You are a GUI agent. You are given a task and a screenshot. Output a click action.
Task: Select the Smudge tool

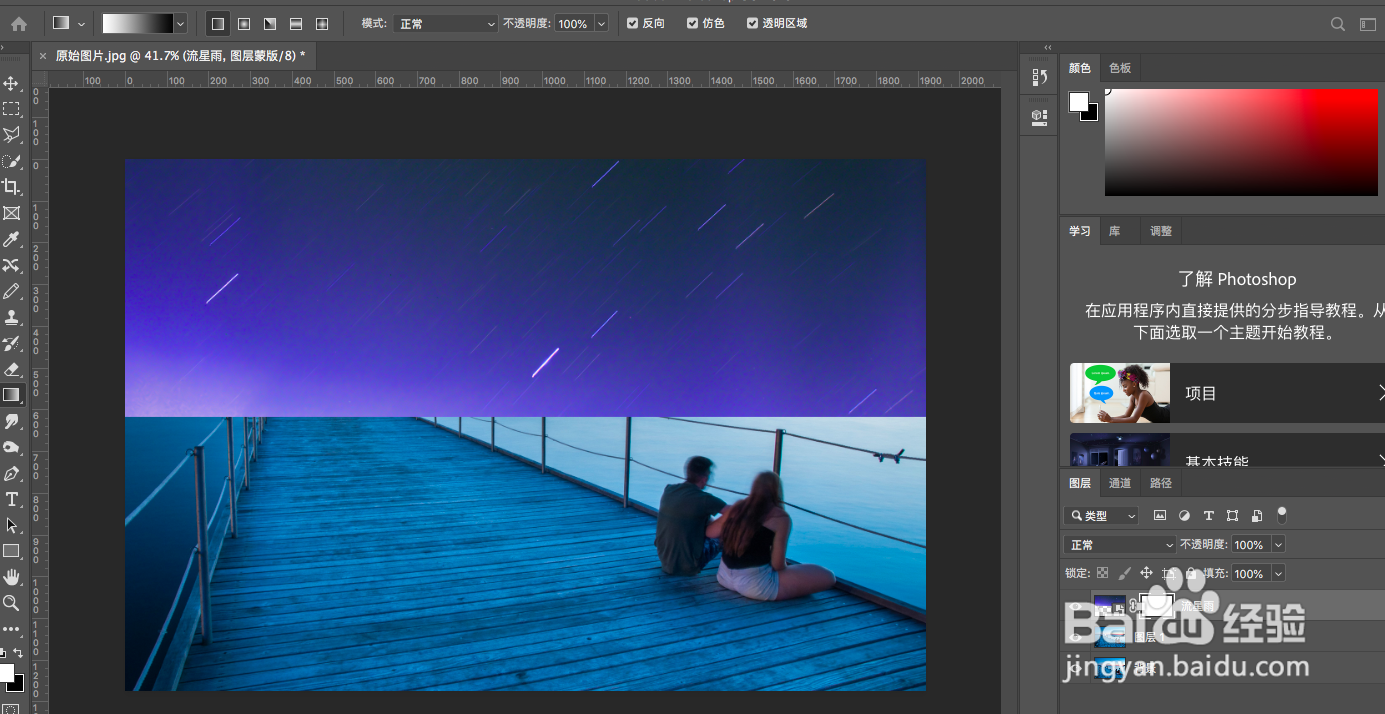tap(12, 421)
